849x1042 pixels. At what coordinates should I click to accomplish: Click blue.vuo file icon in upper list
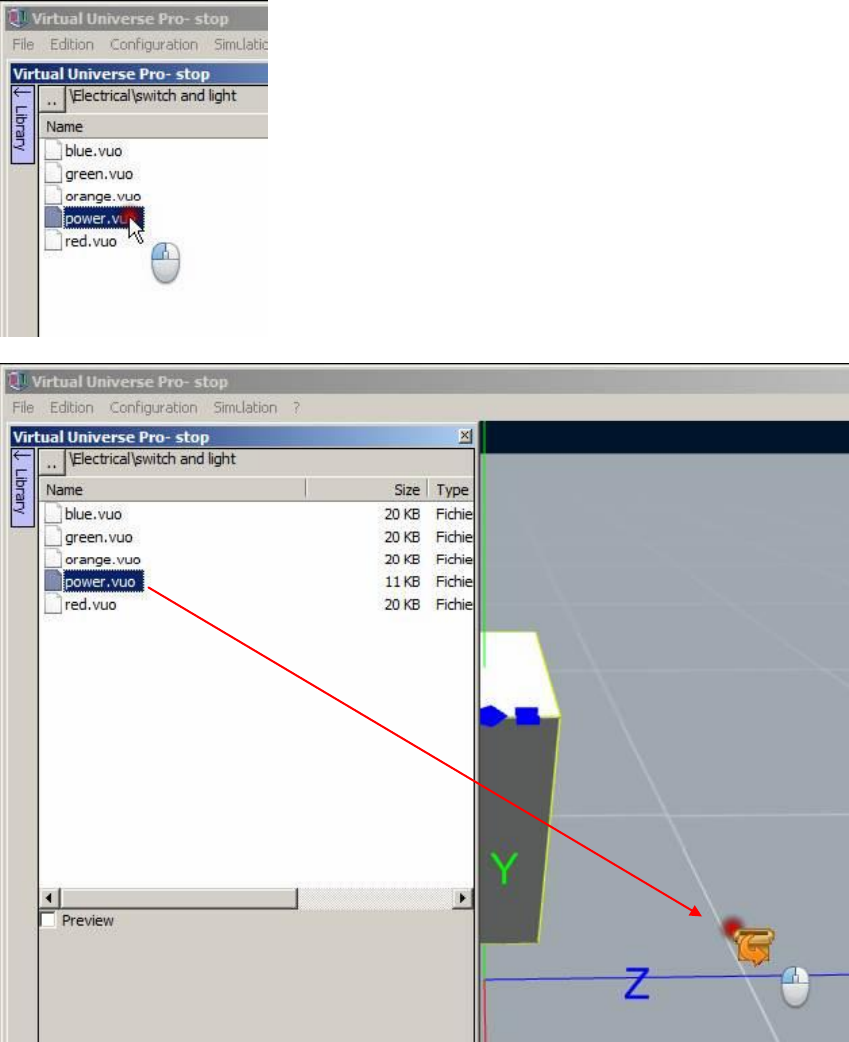[x=53, y=150]
